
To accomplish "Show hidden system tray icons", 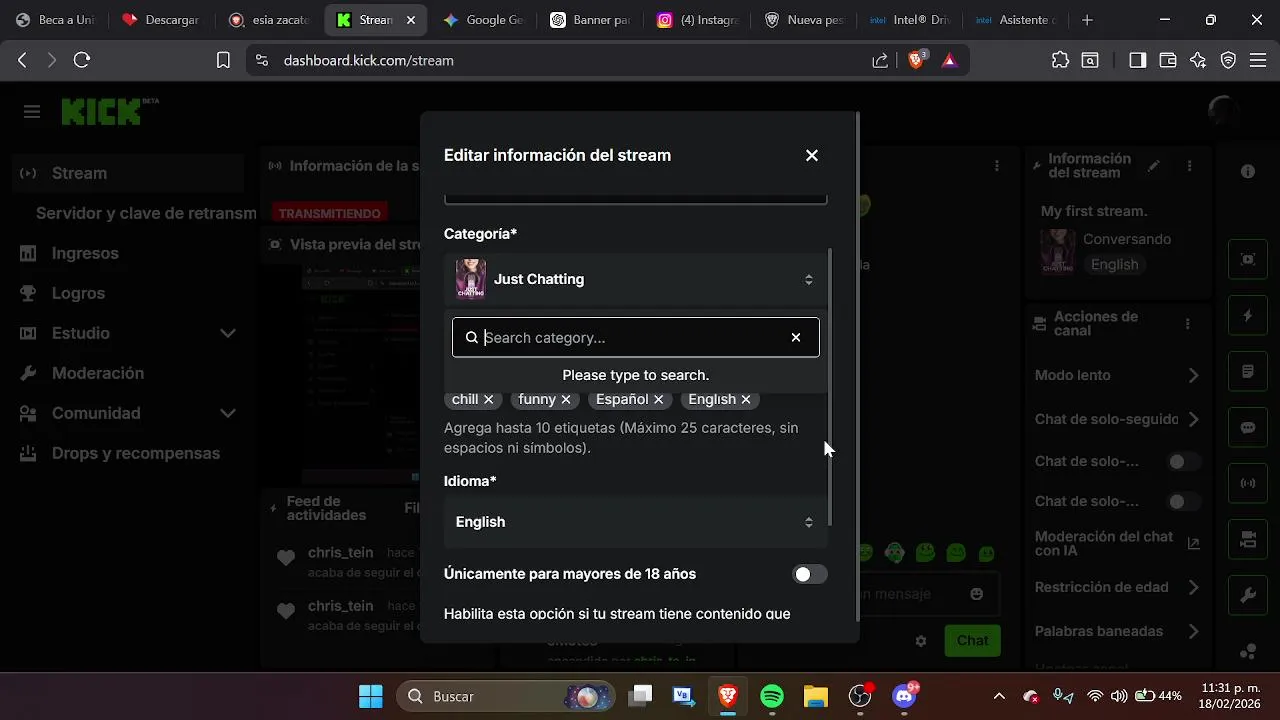I will coord(999,696).
